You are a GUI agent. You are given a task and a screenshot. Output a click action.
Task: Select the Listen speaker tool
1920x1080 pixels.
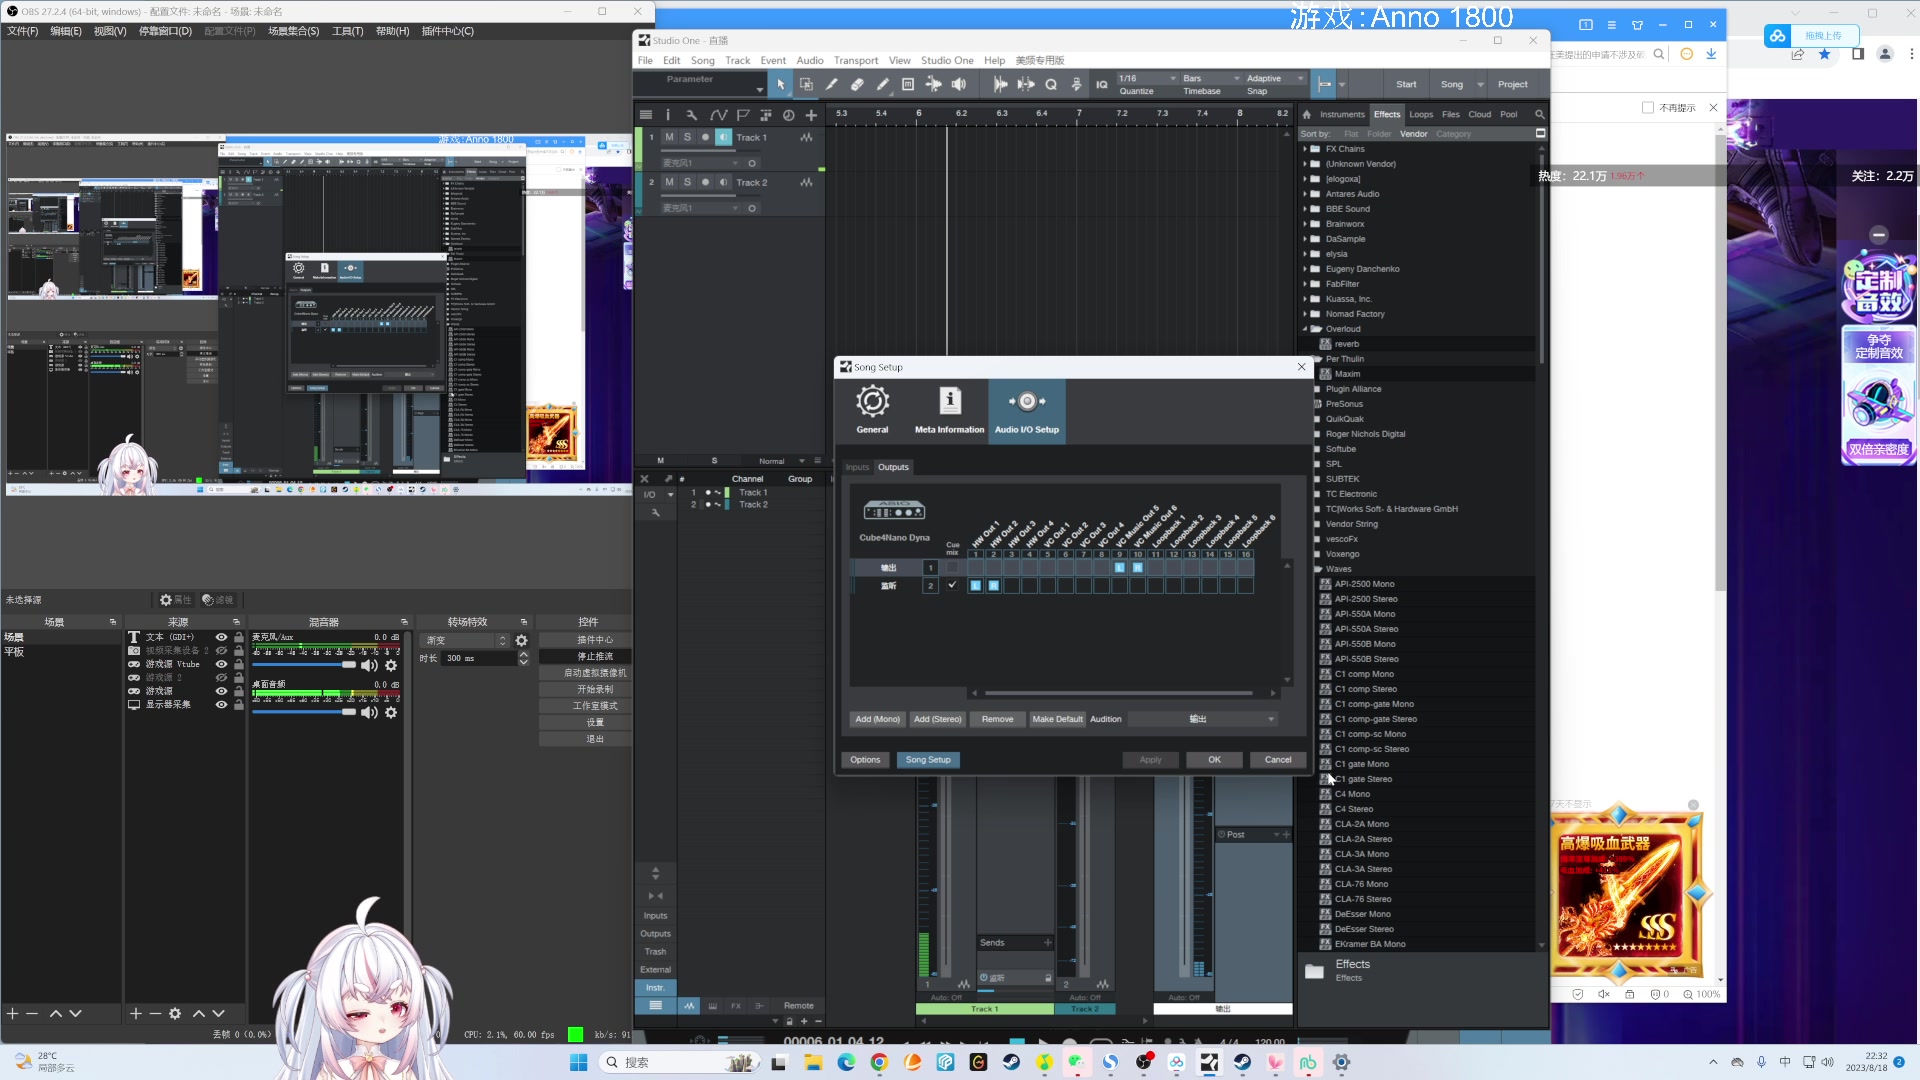[959, 85]
